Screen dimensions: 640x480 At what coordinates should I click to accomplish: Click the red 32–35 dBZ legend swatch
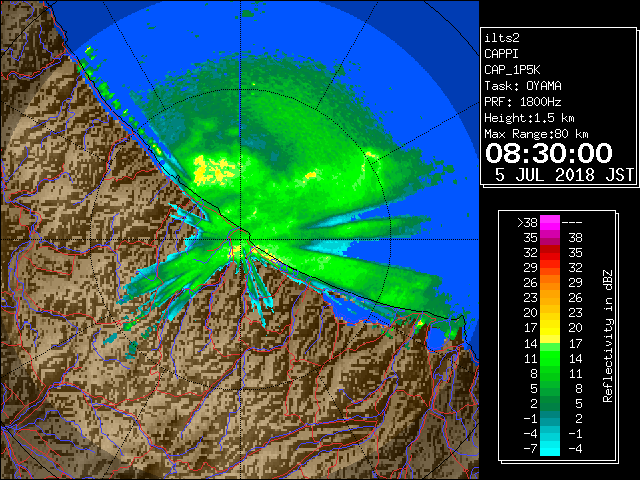(550, 253)
